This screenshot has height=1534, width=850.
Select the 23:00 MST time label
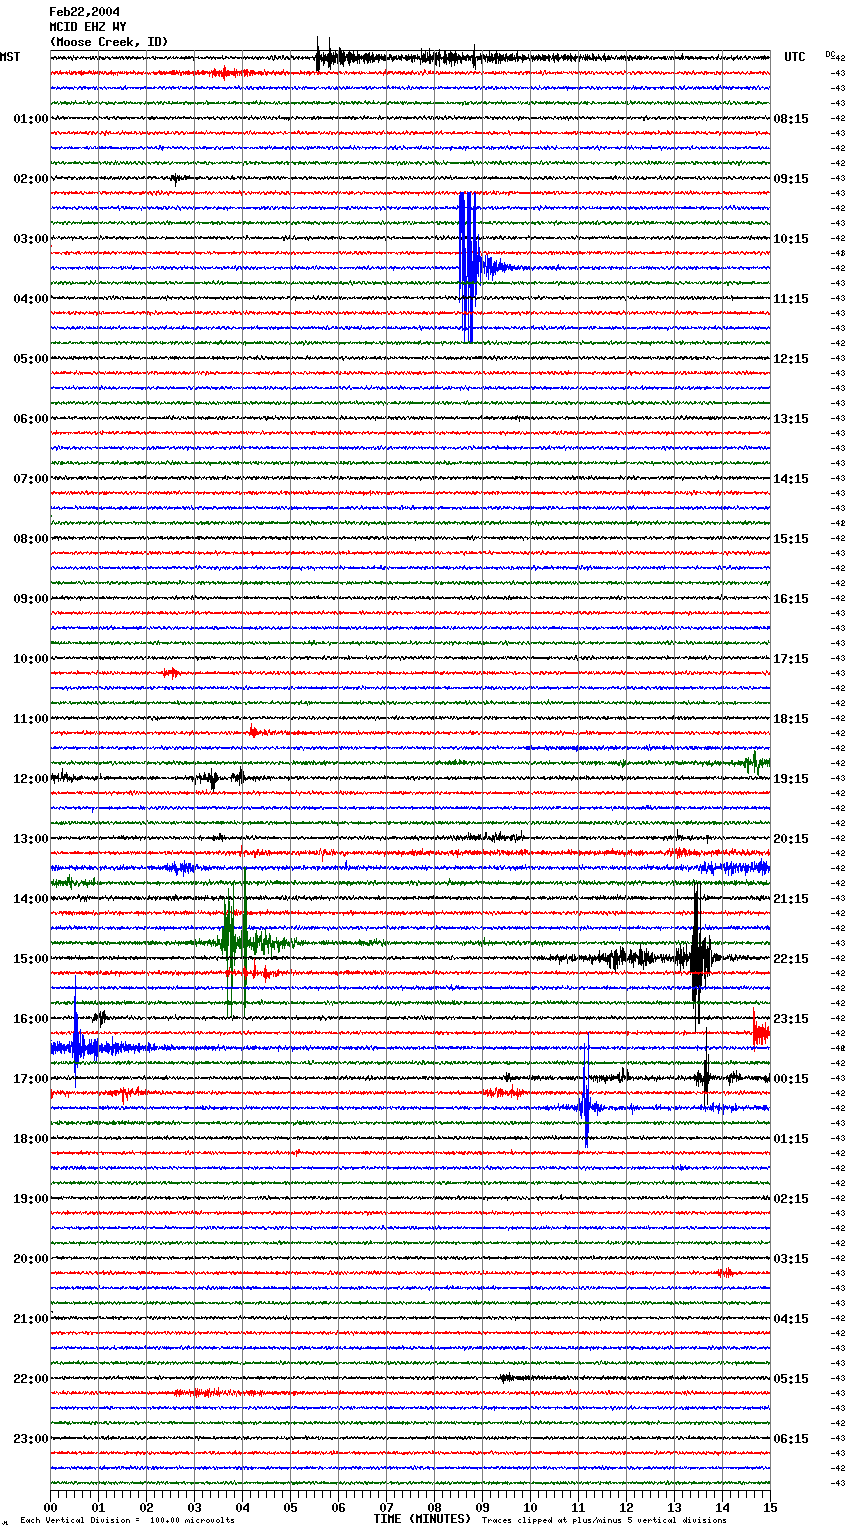tap(30, 1439)
